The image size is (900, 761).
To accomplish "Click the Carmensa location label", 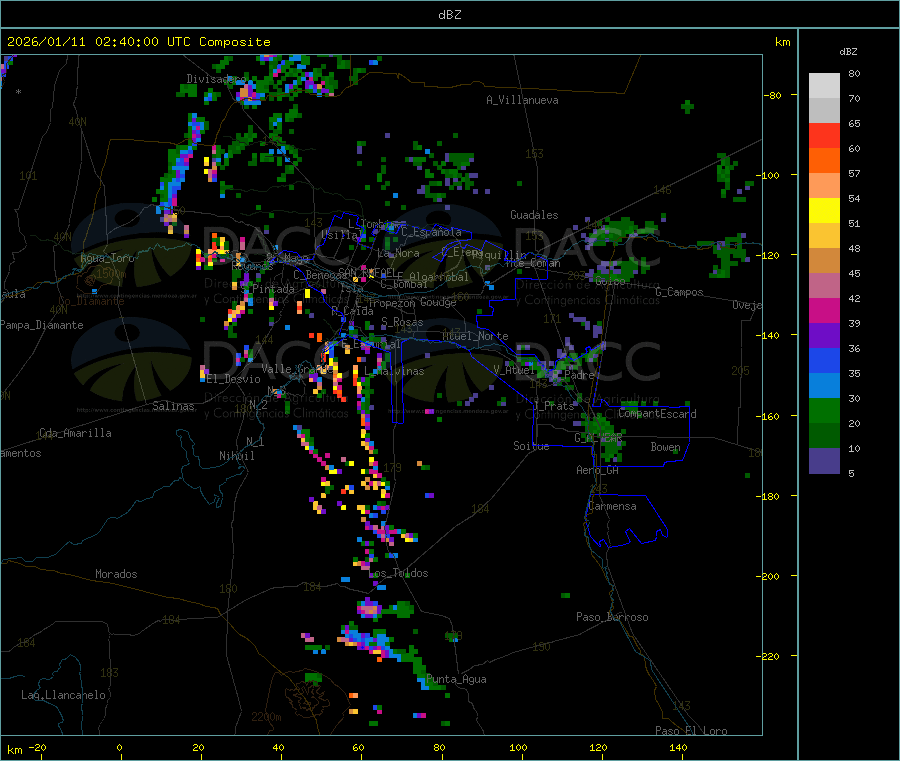I will coord(612,506).
